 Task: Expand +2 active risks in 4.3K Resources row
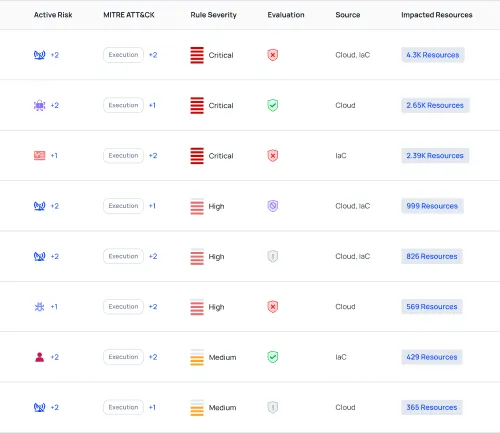(x=55, y=55)
